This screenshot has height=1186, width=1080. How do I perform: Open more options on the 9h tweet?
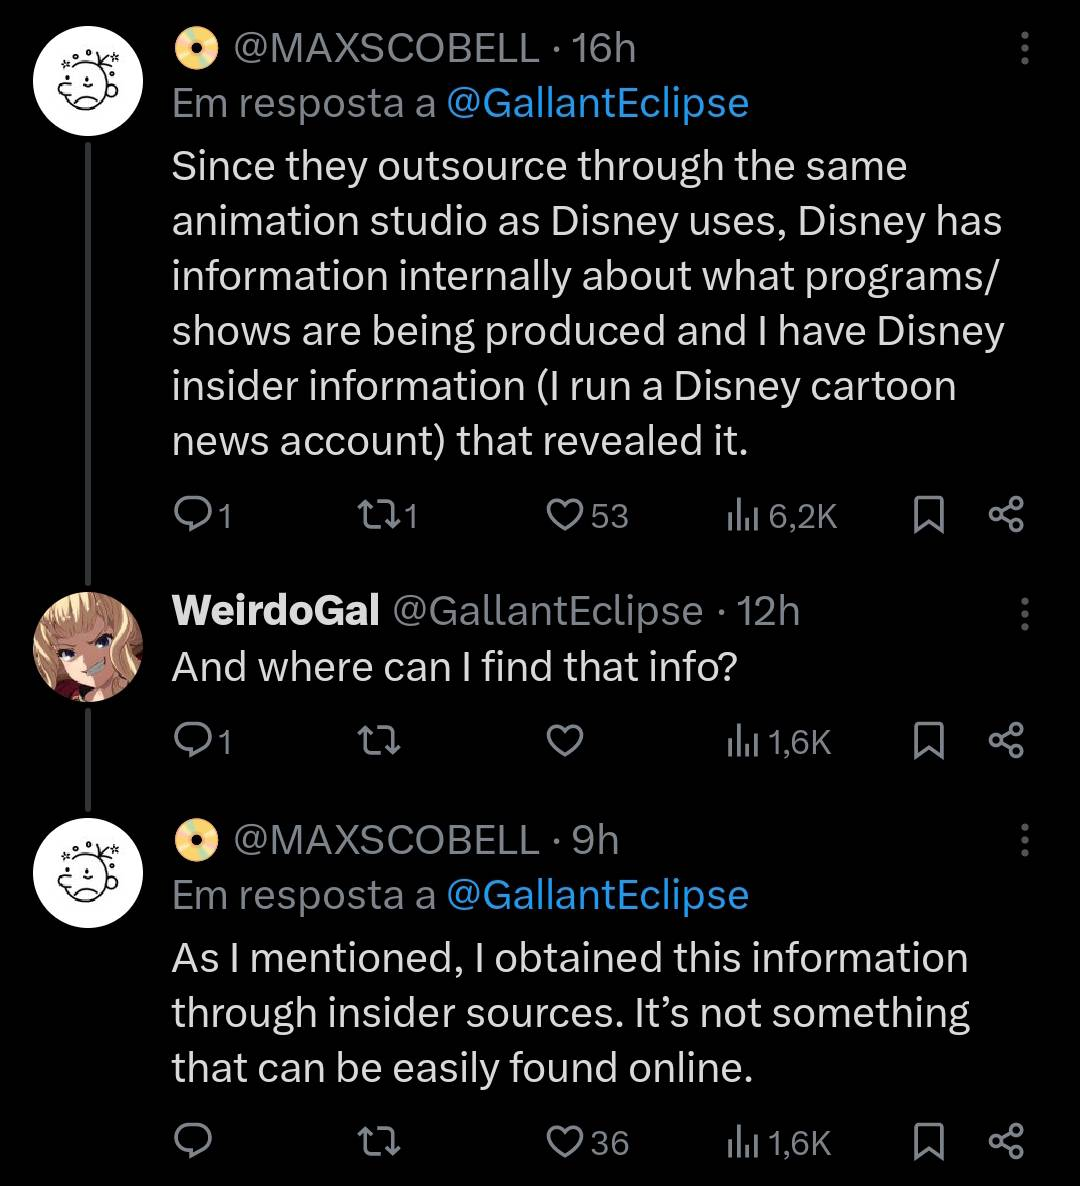[1025, 840]
